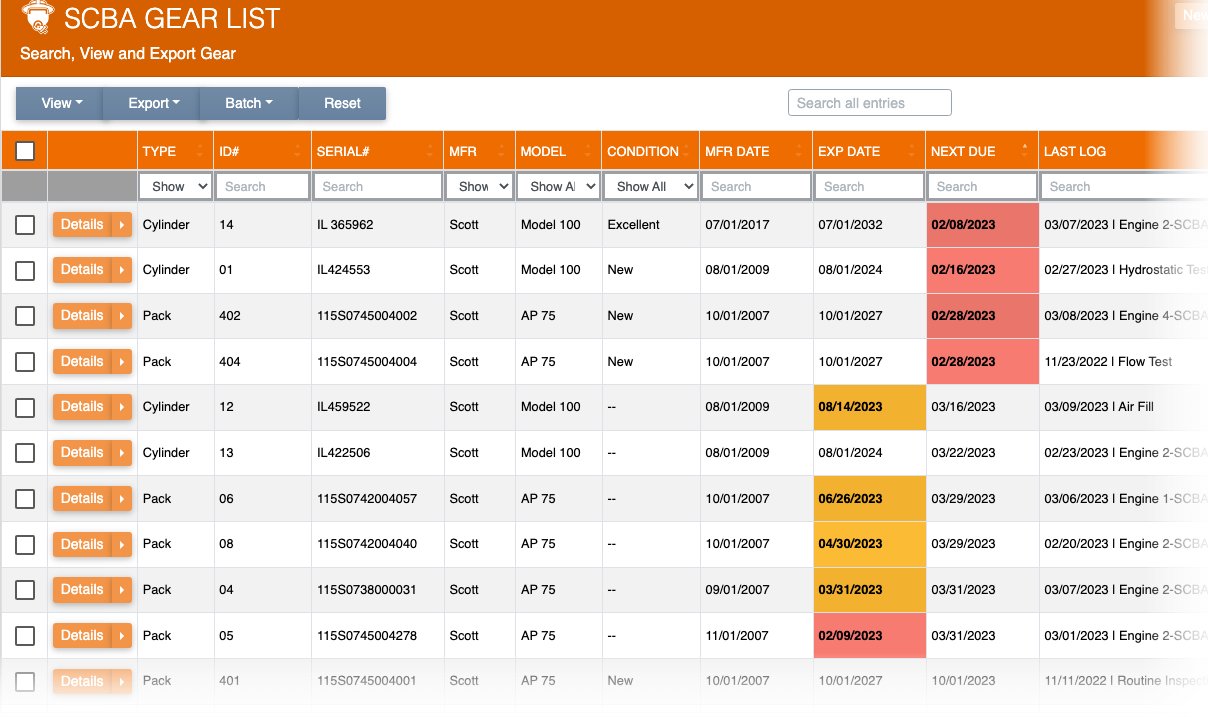Click the Details arrow icon for Pack 402

click(x=122, y=316)
